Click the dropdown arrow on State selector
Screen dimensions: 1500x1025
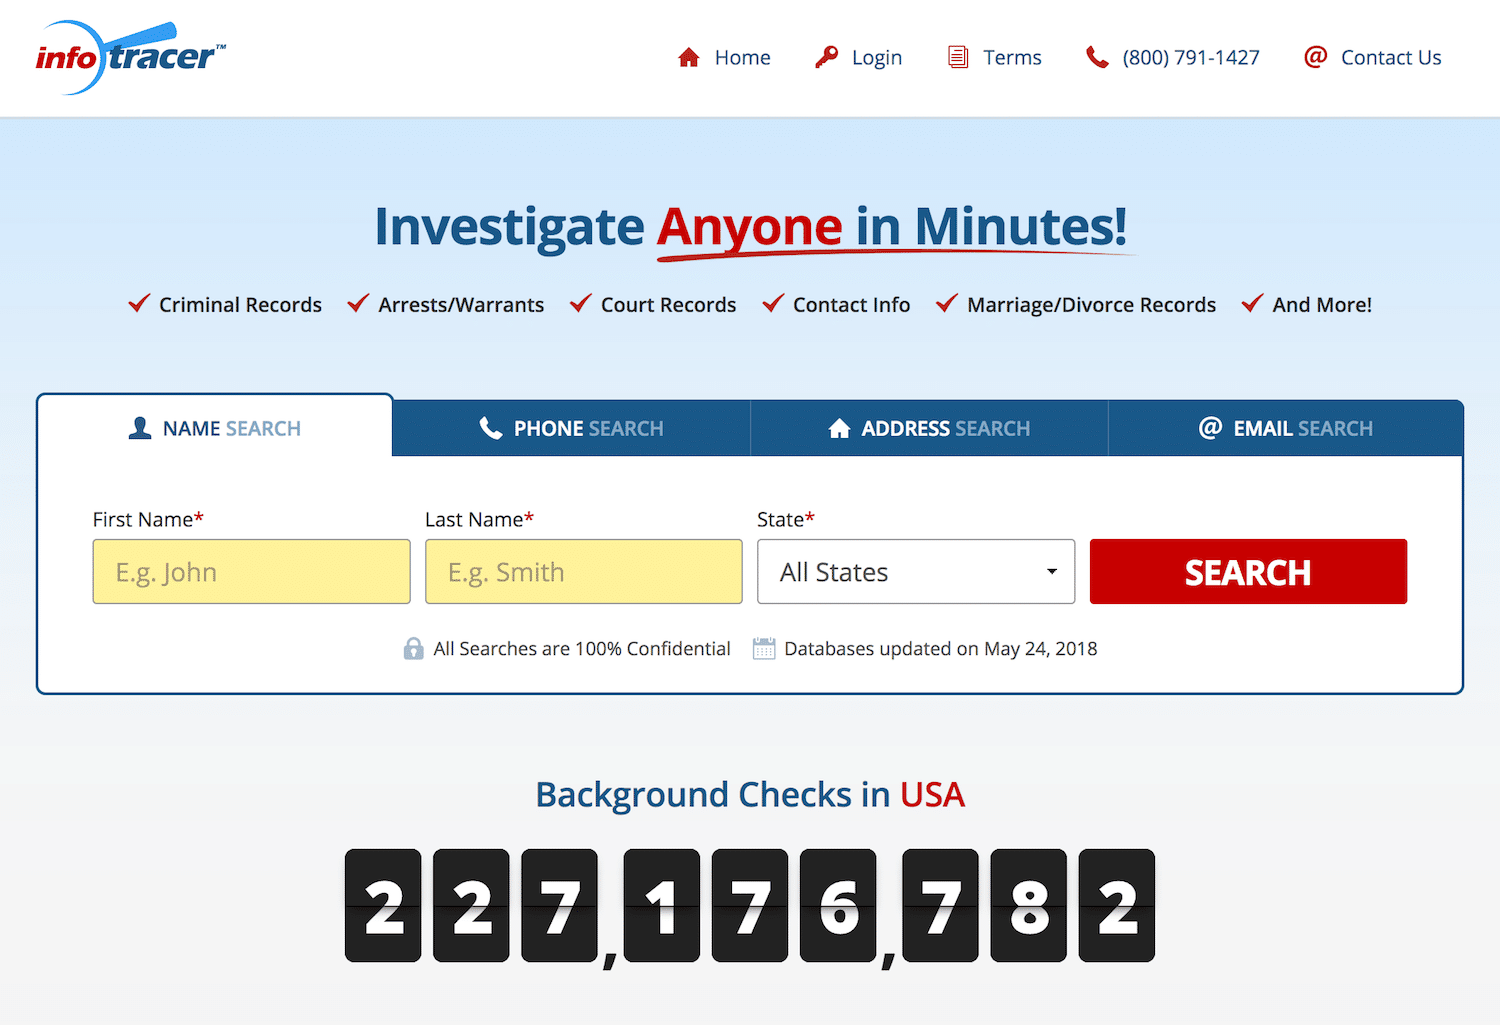(1051, 571)
